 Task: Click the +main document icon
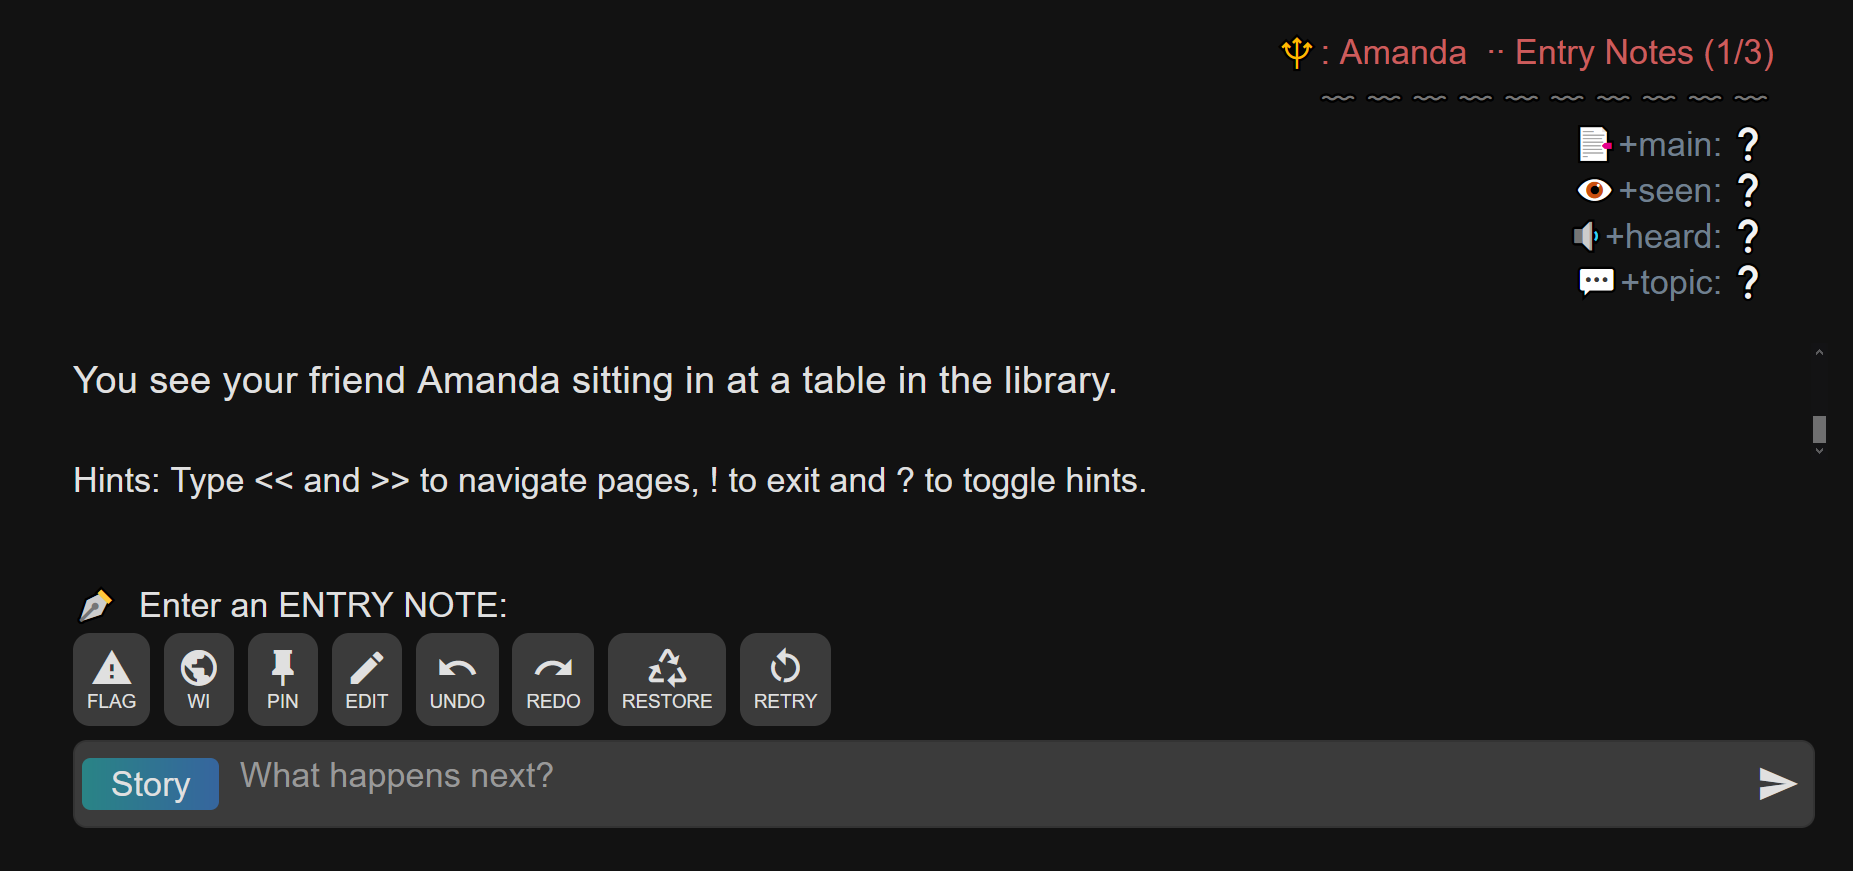click(1594, 144)
